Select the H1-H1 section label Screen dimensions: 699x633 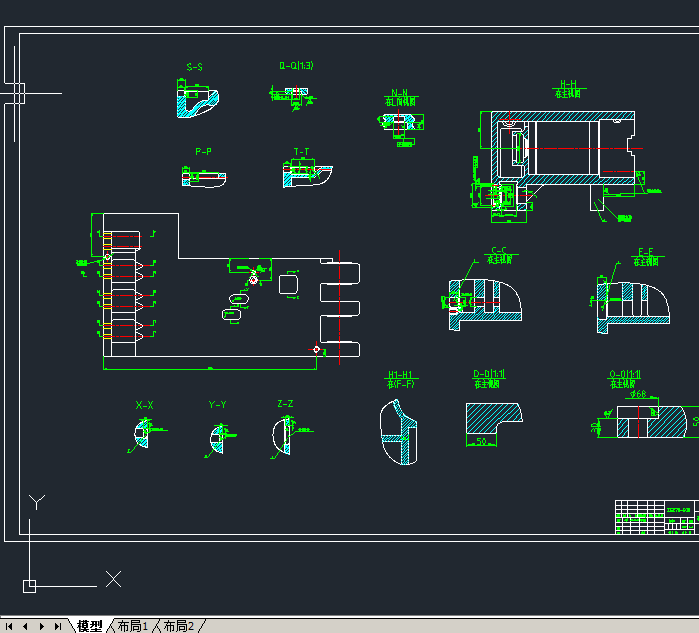(x=400, y=374)
